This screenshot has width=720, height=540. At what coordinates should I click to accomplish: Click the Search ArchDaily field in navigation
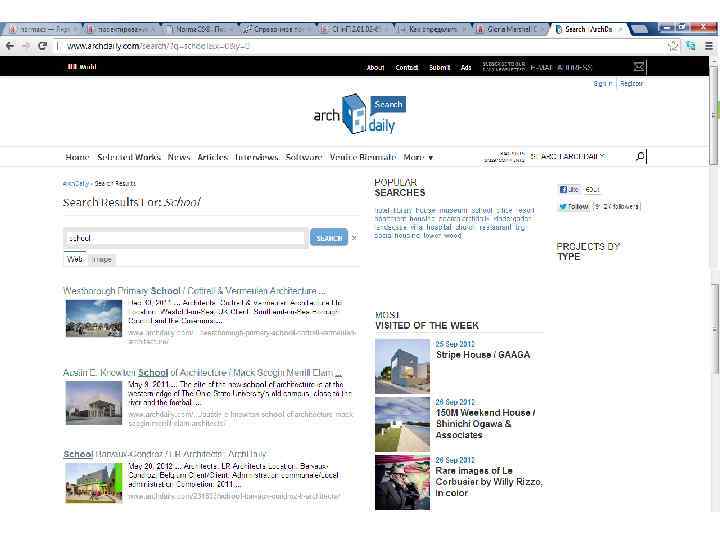coord(579,157)
